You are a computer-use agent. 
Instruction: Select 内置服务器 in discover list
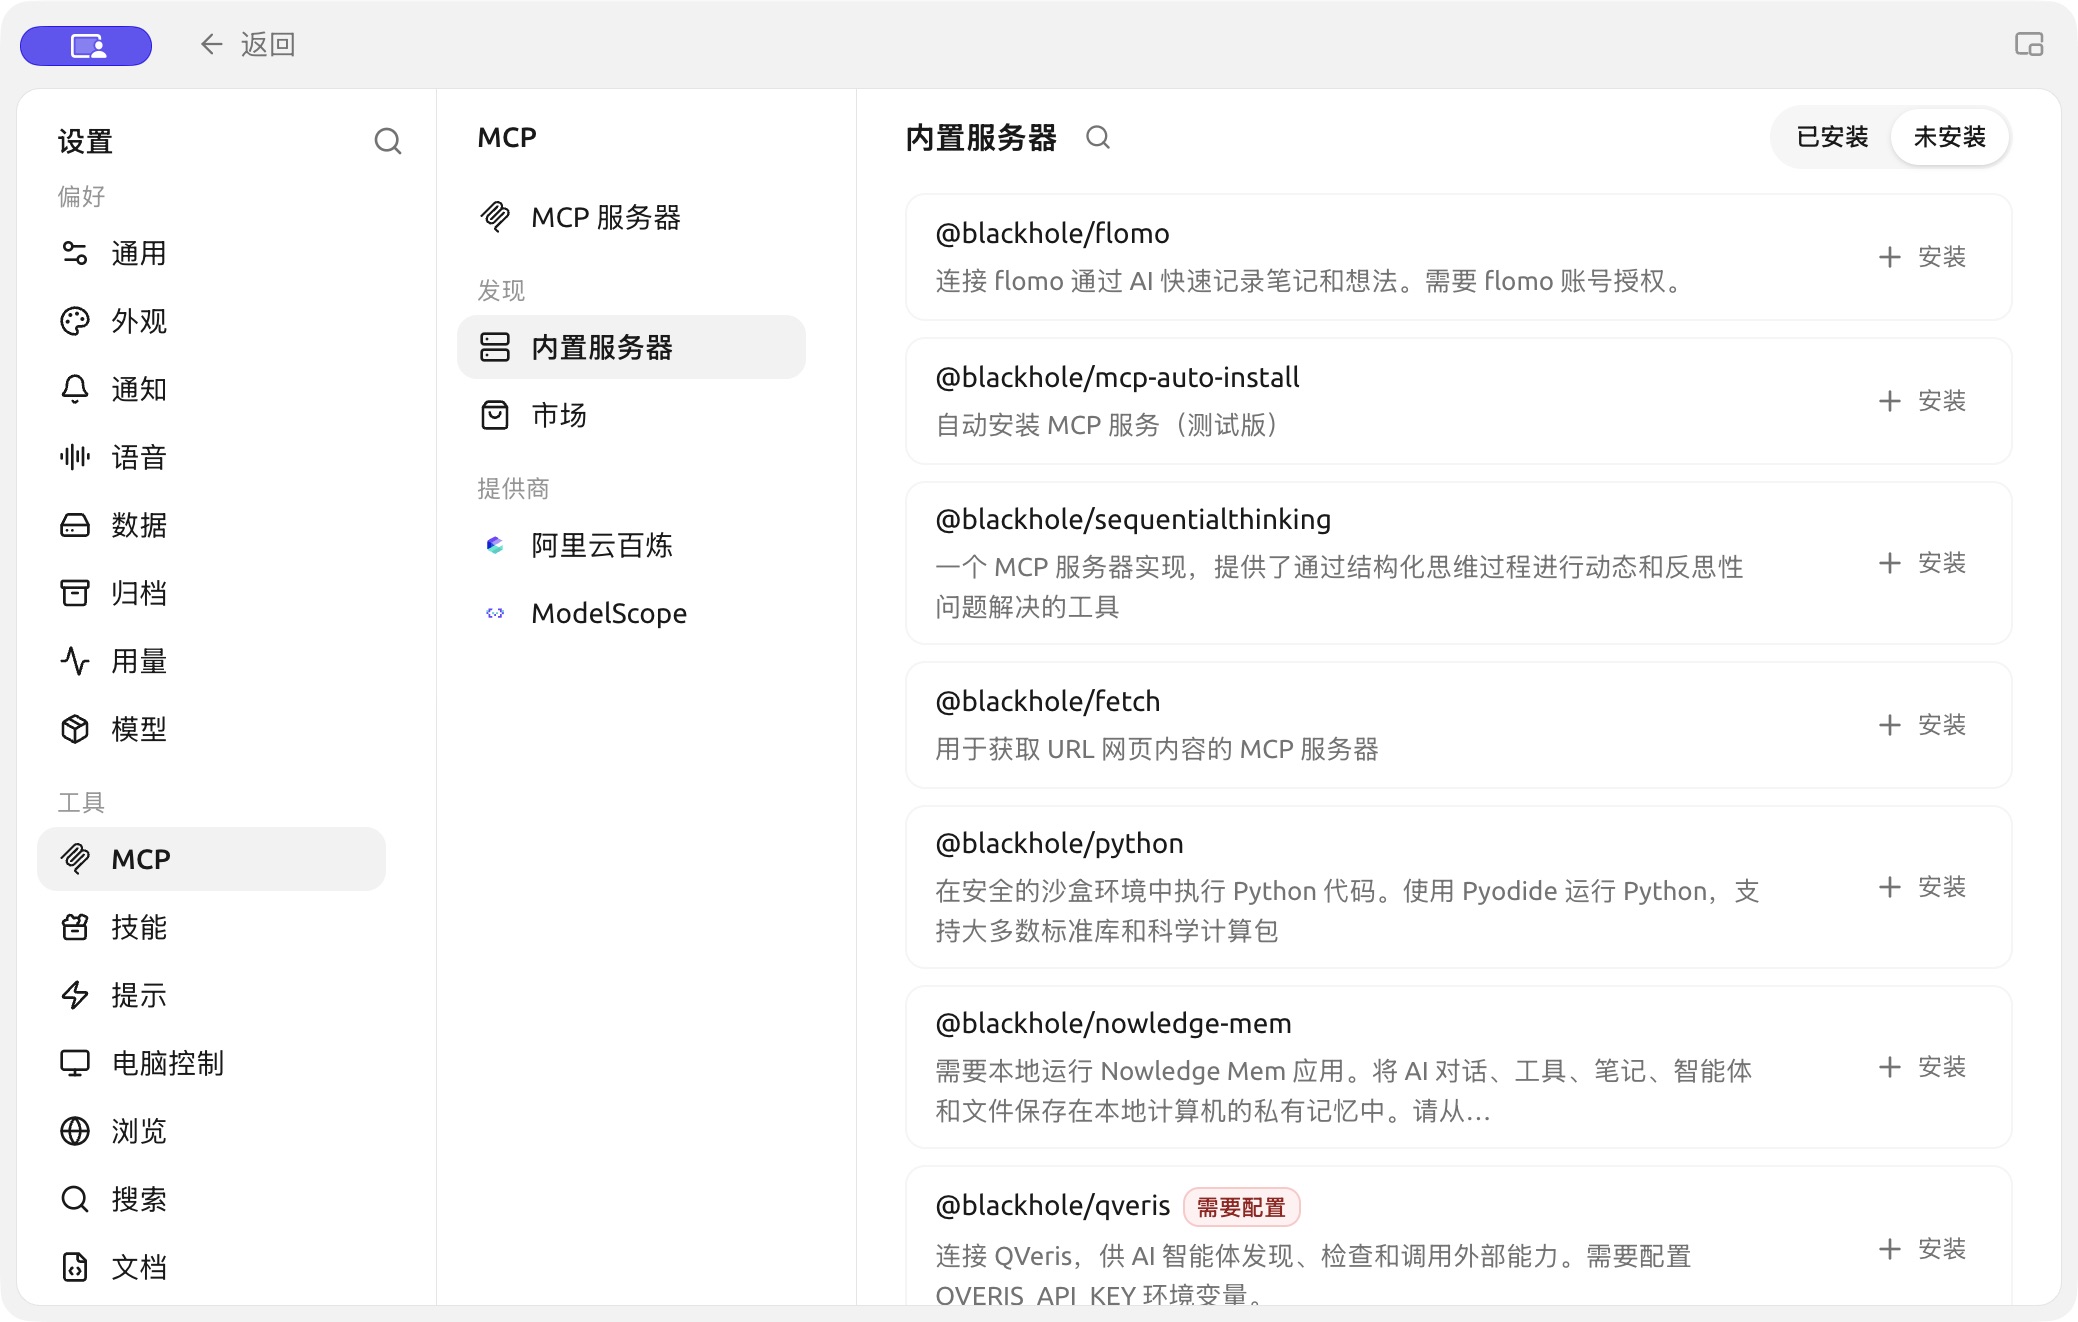click(631, 347)
